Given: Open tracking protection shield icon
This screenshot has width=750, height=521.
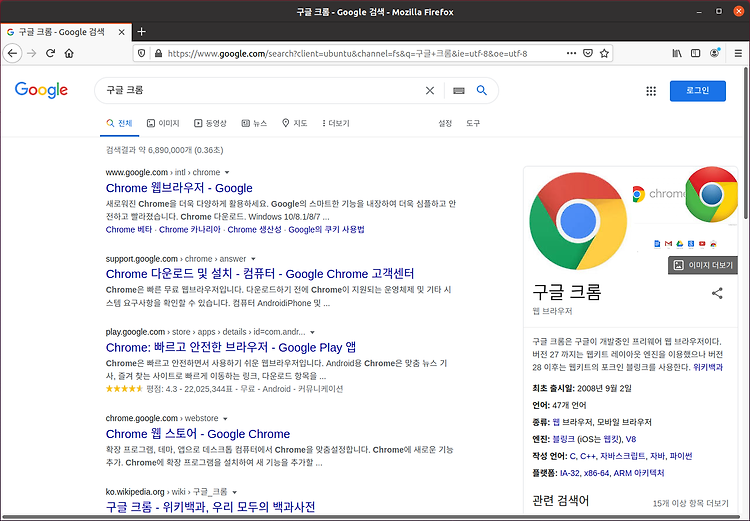Looking at the screenshot, I should pyautogui.click(x=142, y=53).
